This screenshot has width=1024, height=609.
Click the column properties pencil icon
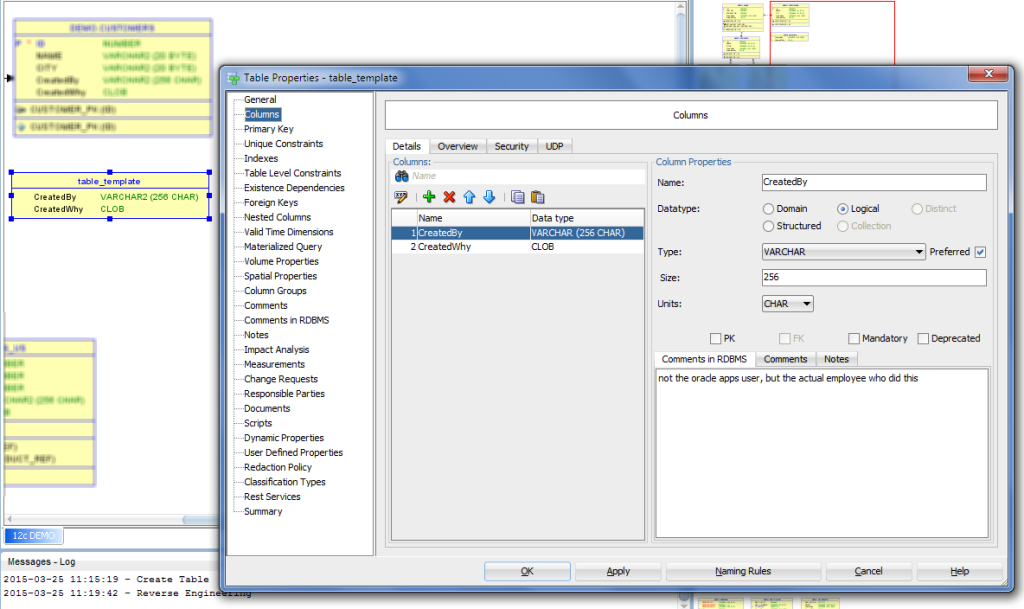(x=402, y=197)
